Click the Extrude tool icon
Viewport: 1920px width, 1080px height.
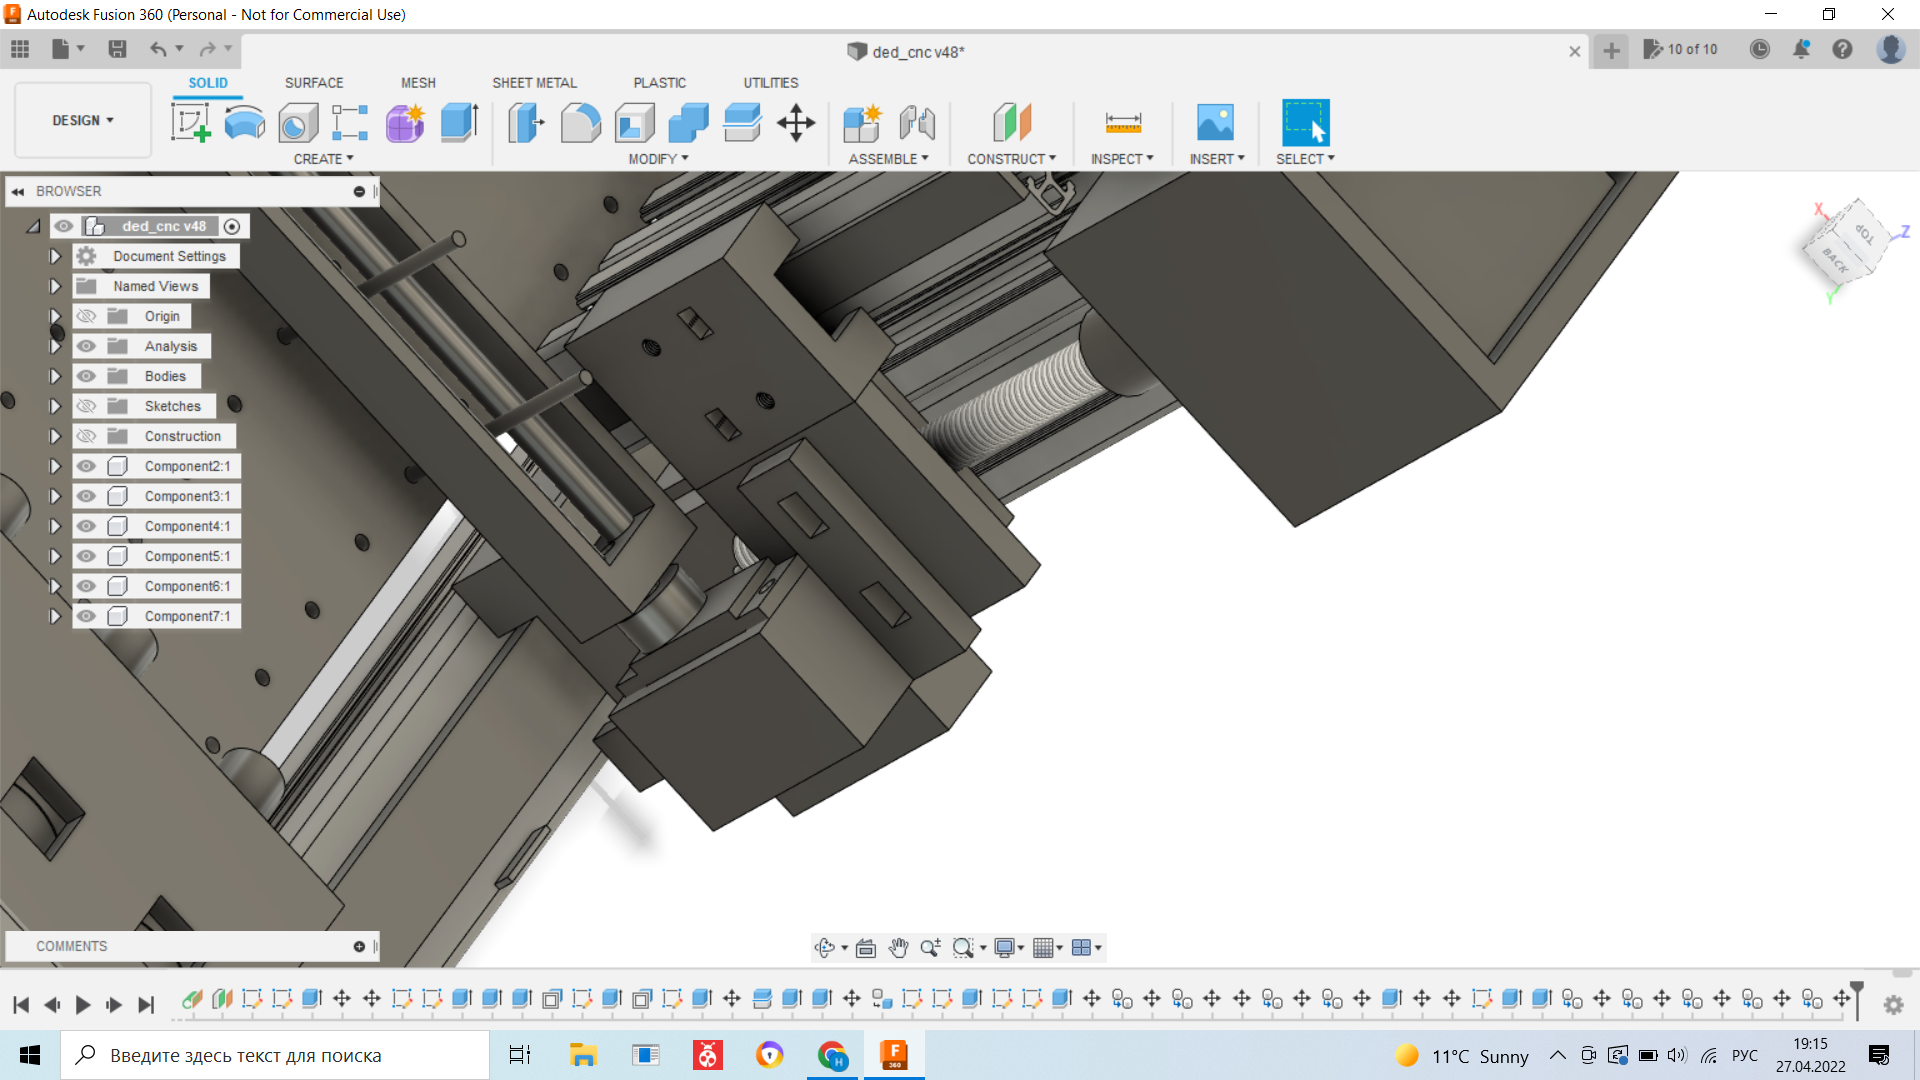[459, 123]
